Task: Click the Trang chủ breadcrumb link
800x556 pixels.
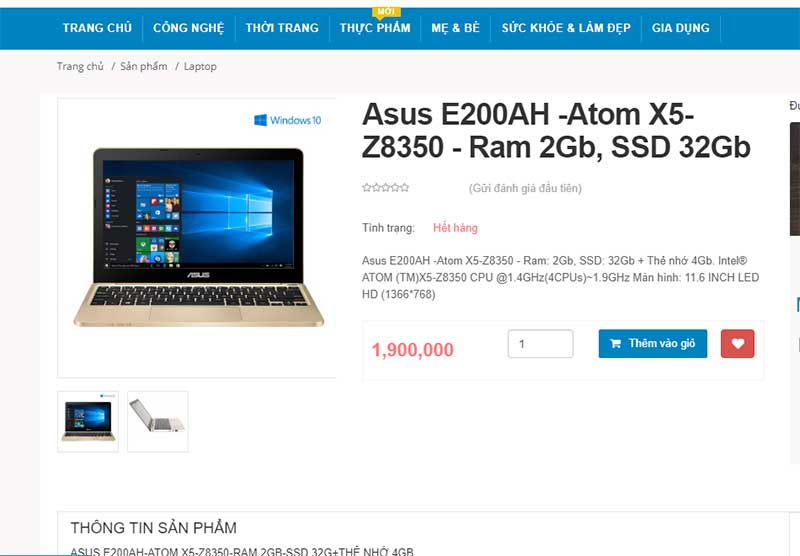Action: [x=80, y=66]
